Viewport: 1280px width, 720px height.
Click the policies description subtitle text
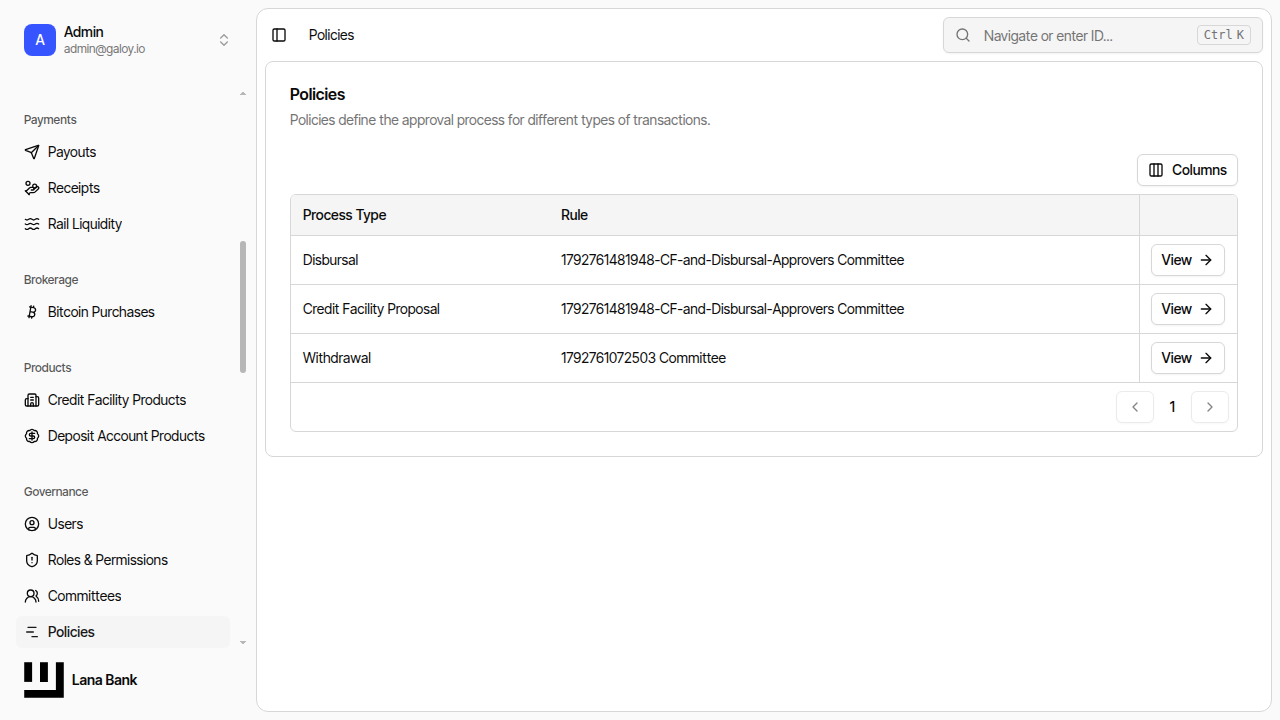tap(500, 120)
